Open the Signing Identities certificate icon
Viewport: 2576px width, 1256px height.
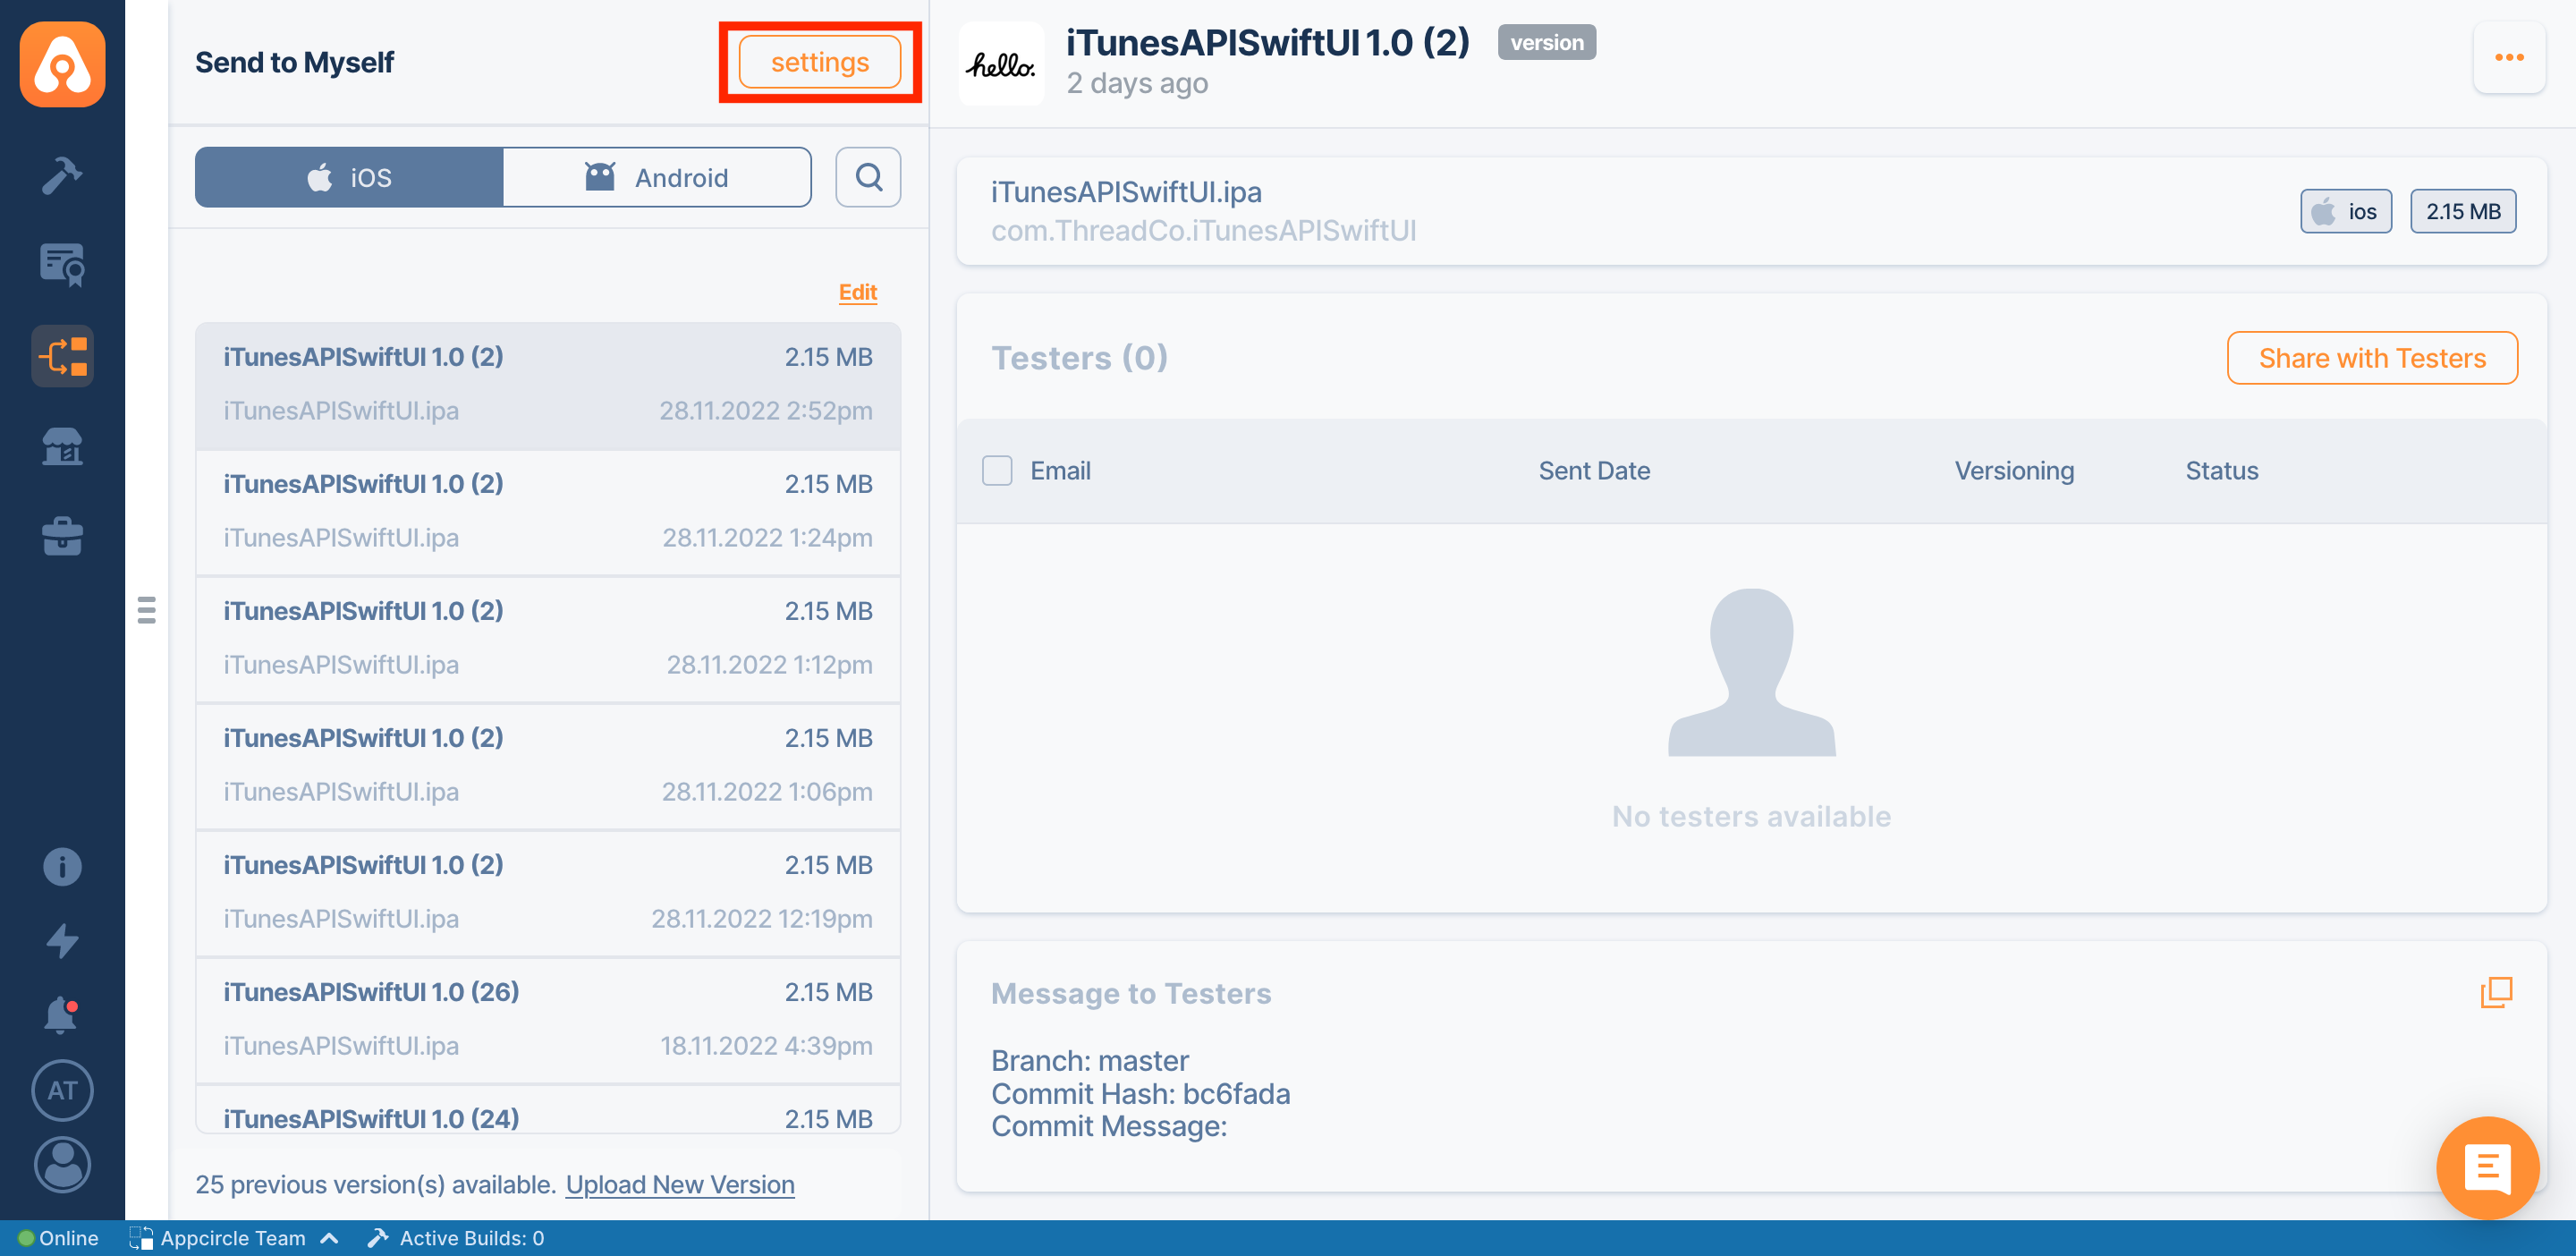62,265
